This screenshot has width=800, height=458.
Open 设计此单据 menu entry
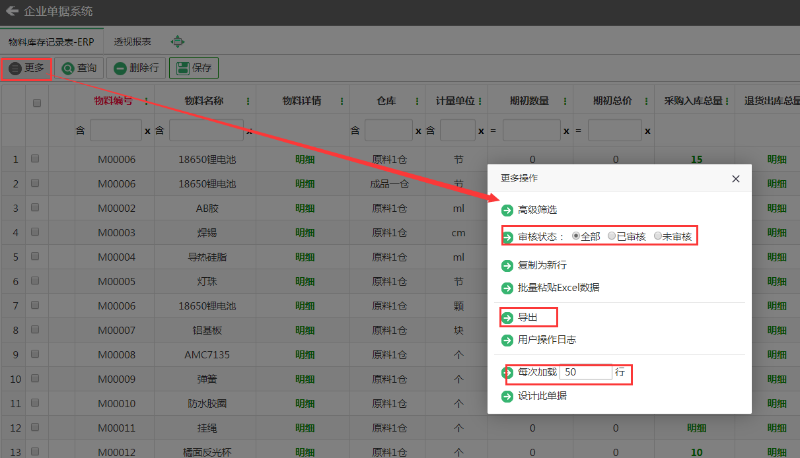tap(542, 396)
